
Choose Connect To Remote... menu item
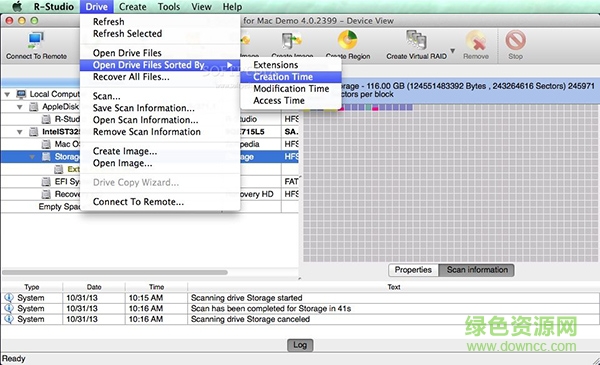click(160, 202)
